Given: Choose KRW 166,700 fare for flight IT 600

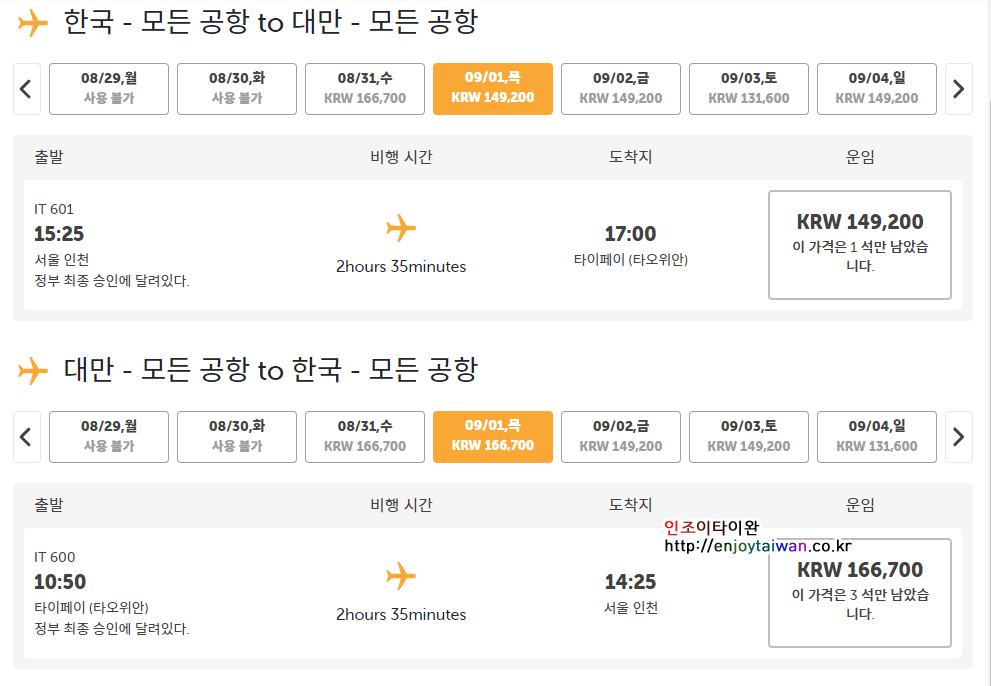Looking at the screenshot, I should tap(860, 592).
